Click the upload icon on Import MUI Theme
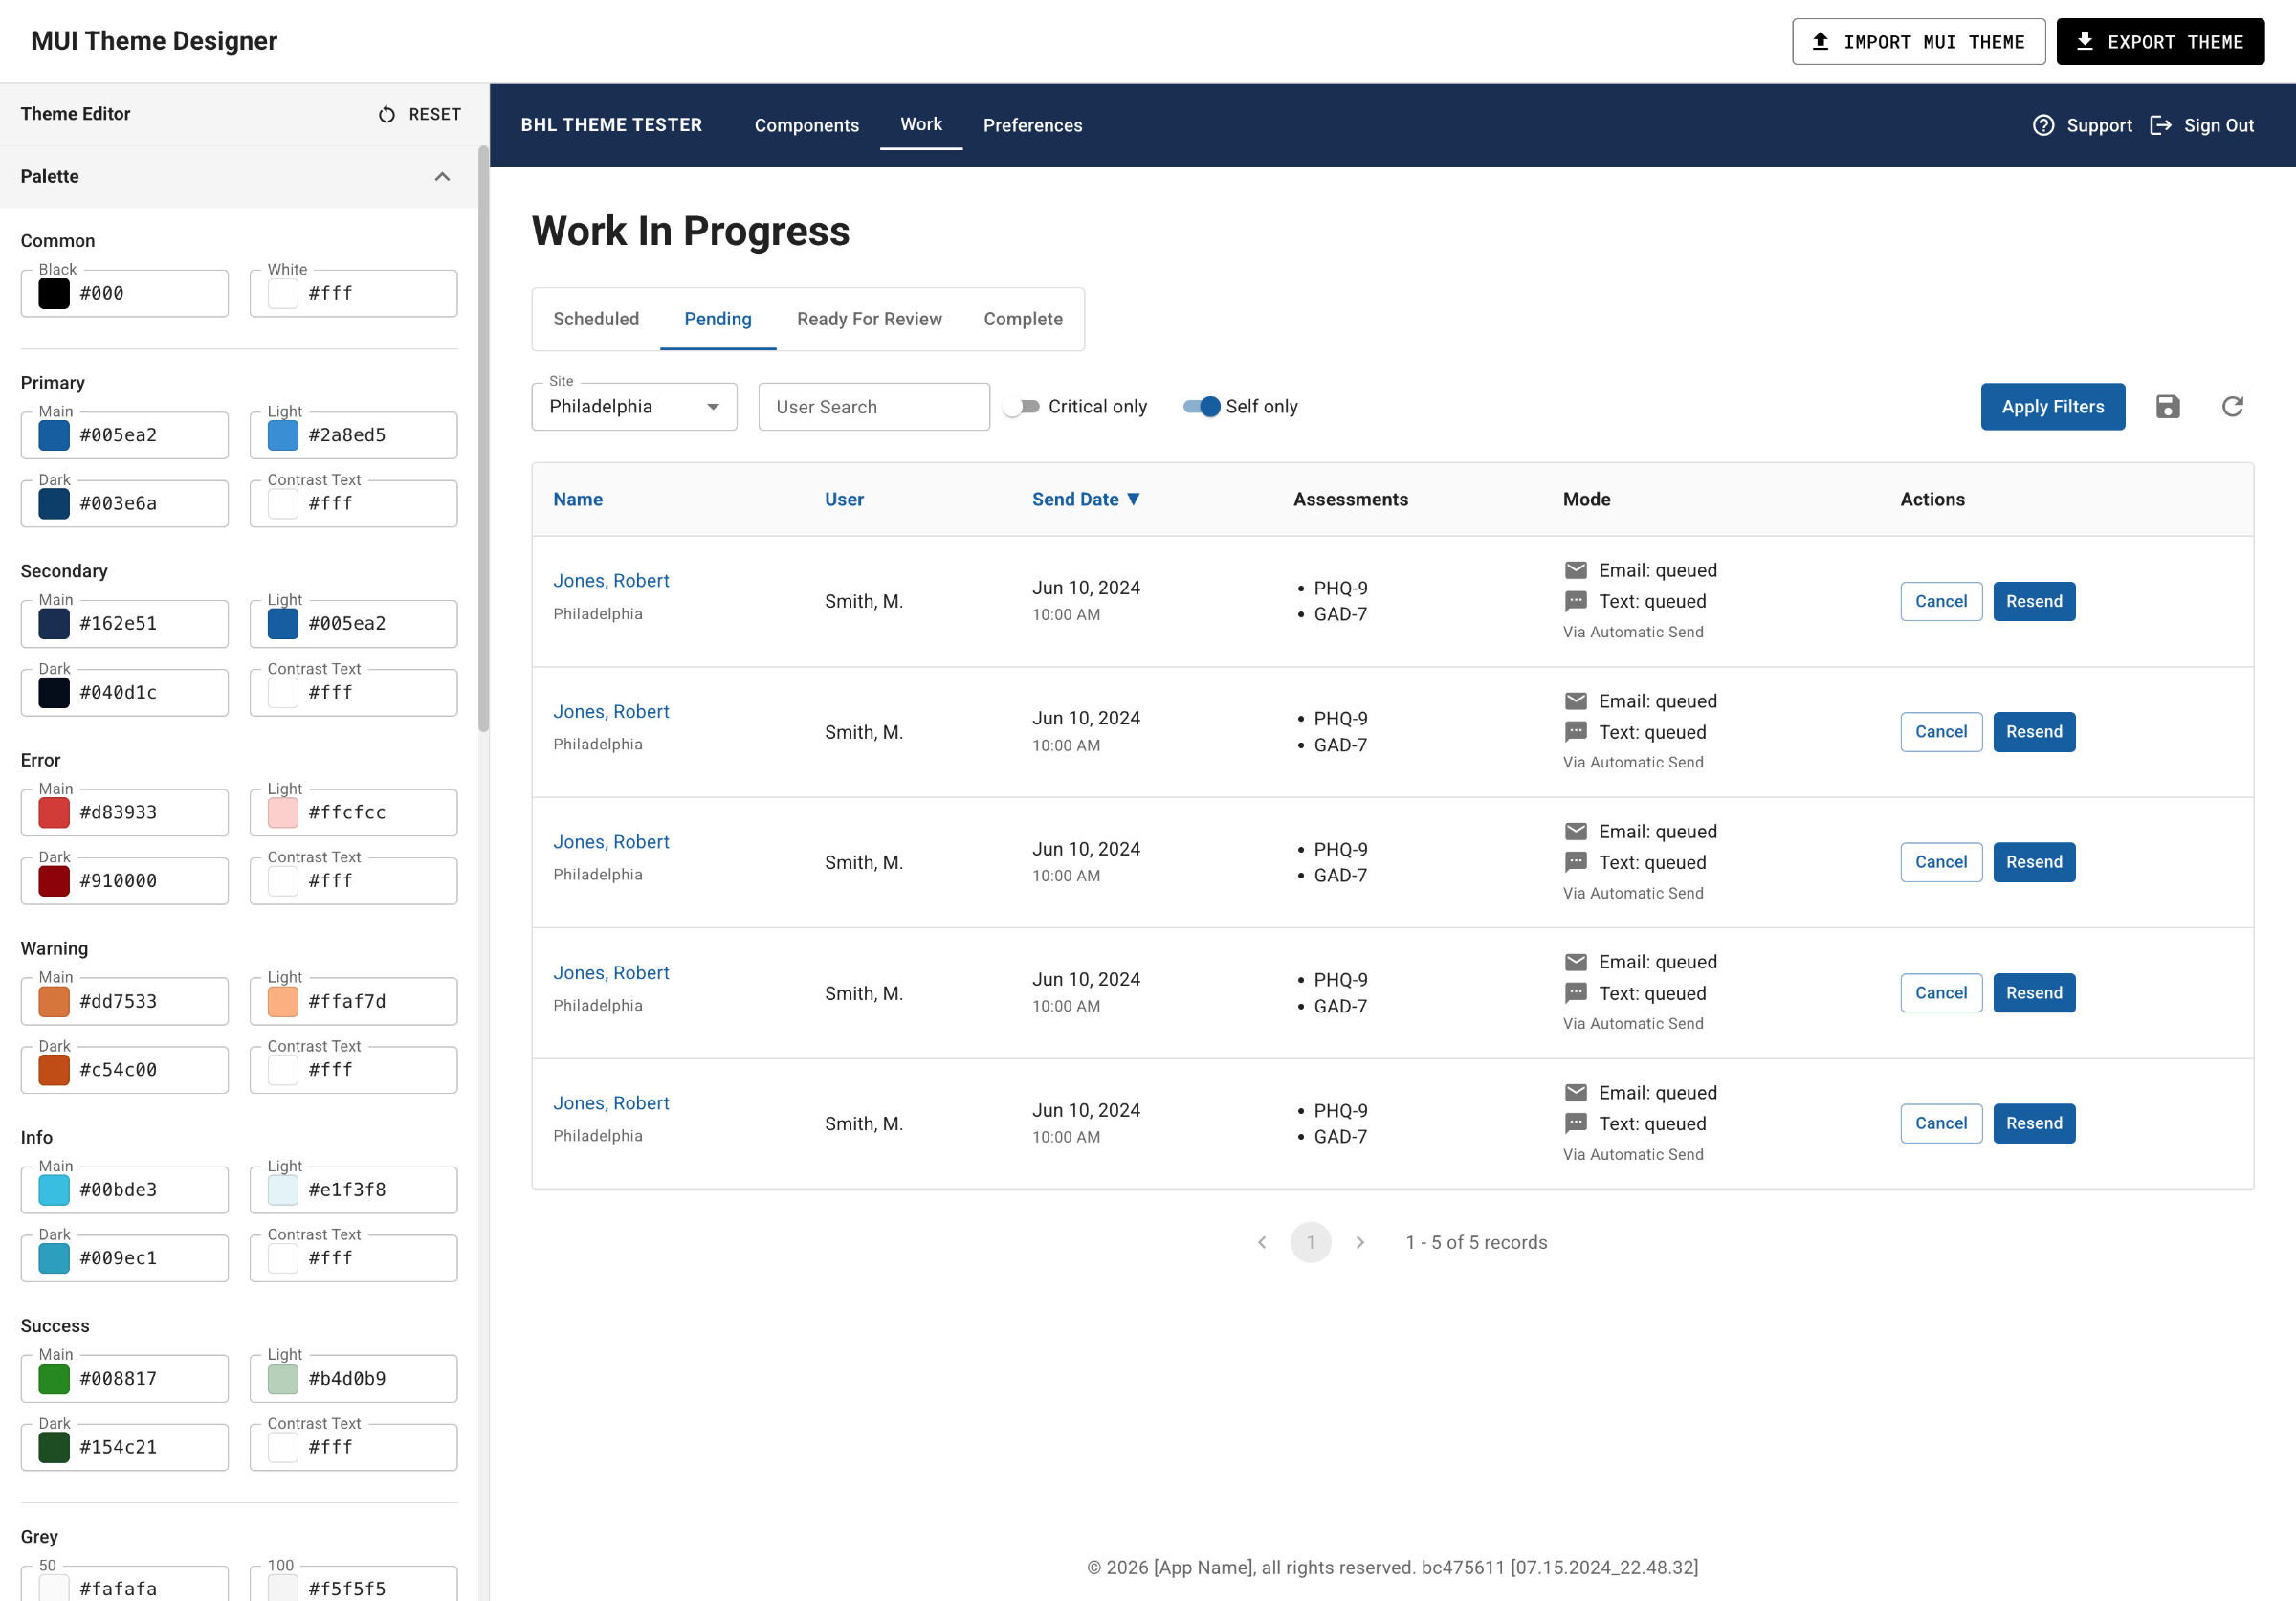 coord(1821,41)
